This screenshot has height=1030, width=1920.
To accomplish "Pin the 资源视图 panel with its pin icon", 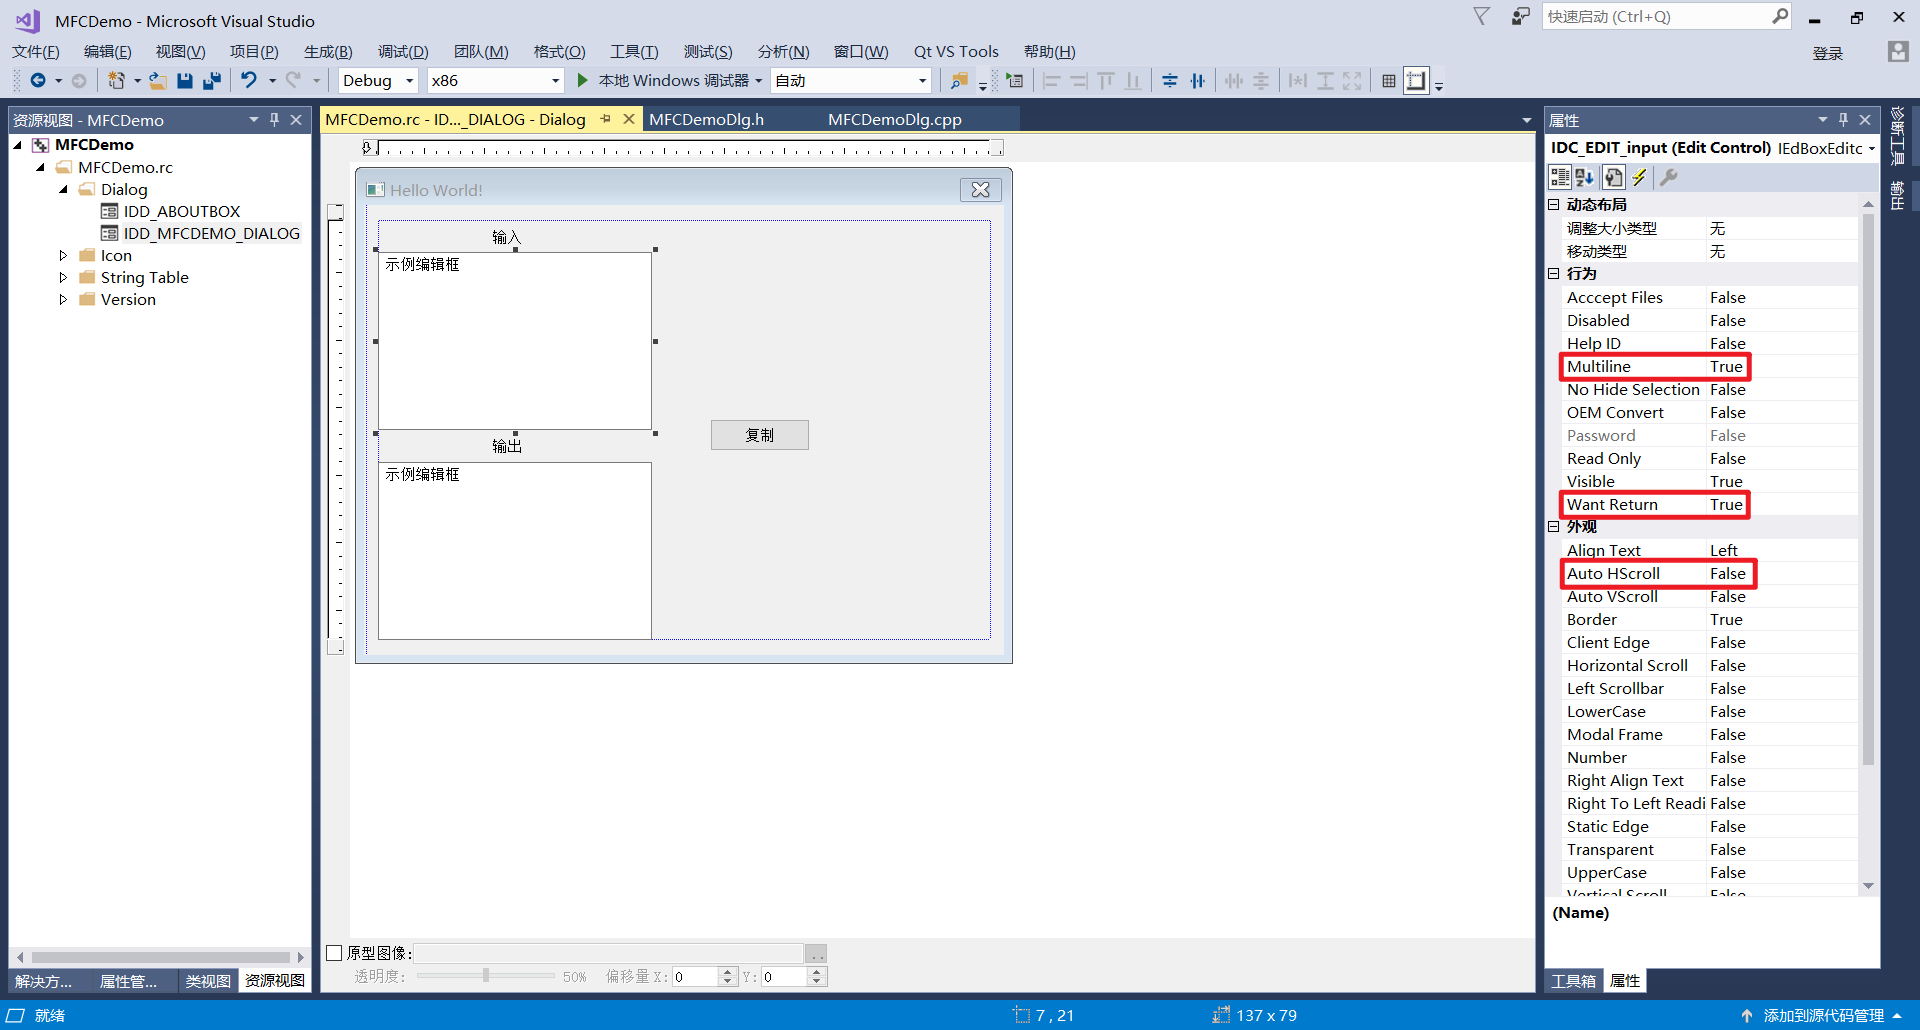I will 274,119.
